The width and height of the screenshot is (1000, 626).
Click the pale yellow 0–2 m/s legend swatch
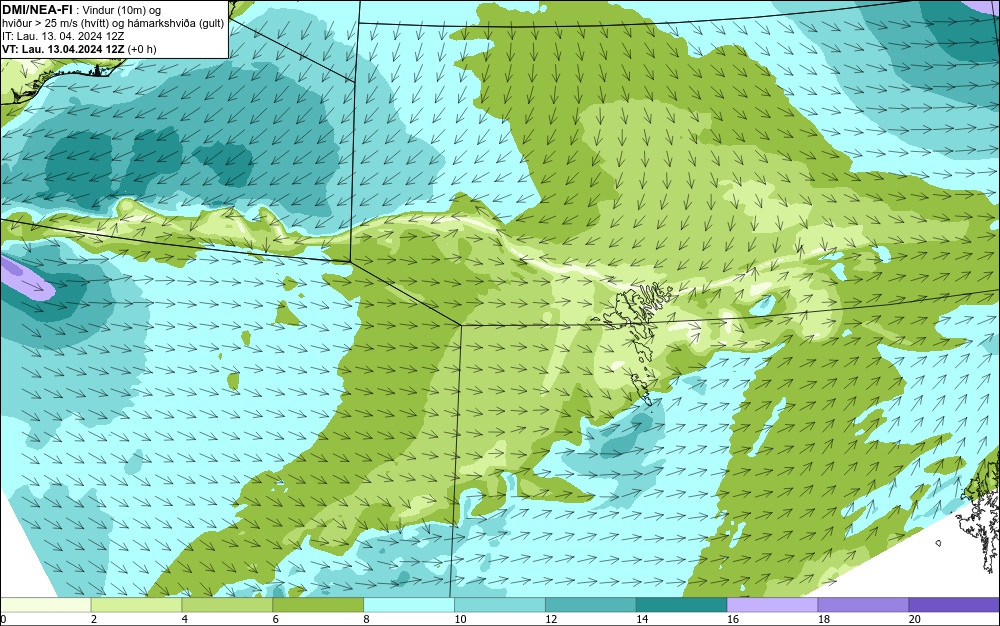45,604
